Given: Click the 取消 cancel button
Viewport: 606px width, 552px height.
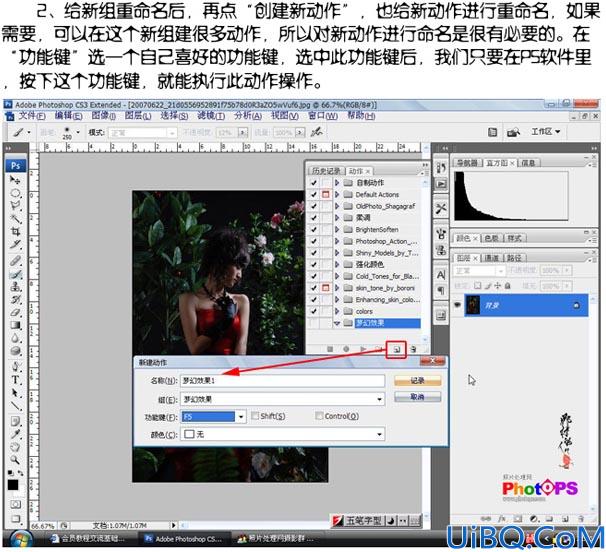Looking at the screenshot, I should pyautogui.click(x=417, y=397).
